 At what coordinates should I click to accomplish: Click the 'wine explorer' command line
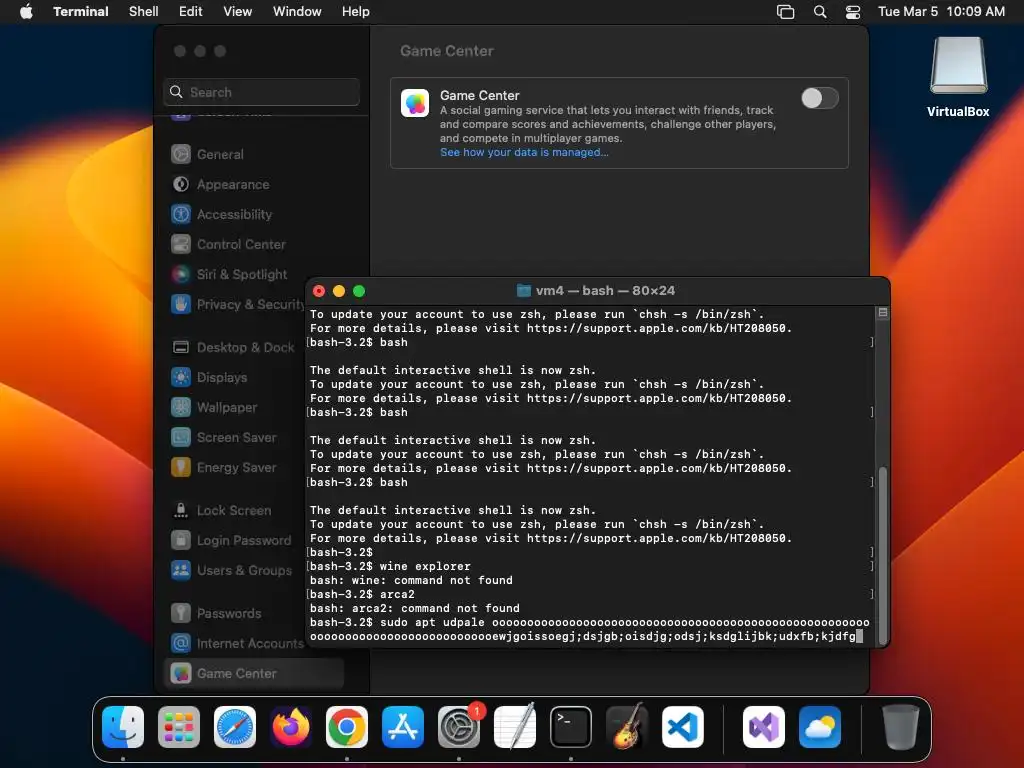click(x=390, y=566)
